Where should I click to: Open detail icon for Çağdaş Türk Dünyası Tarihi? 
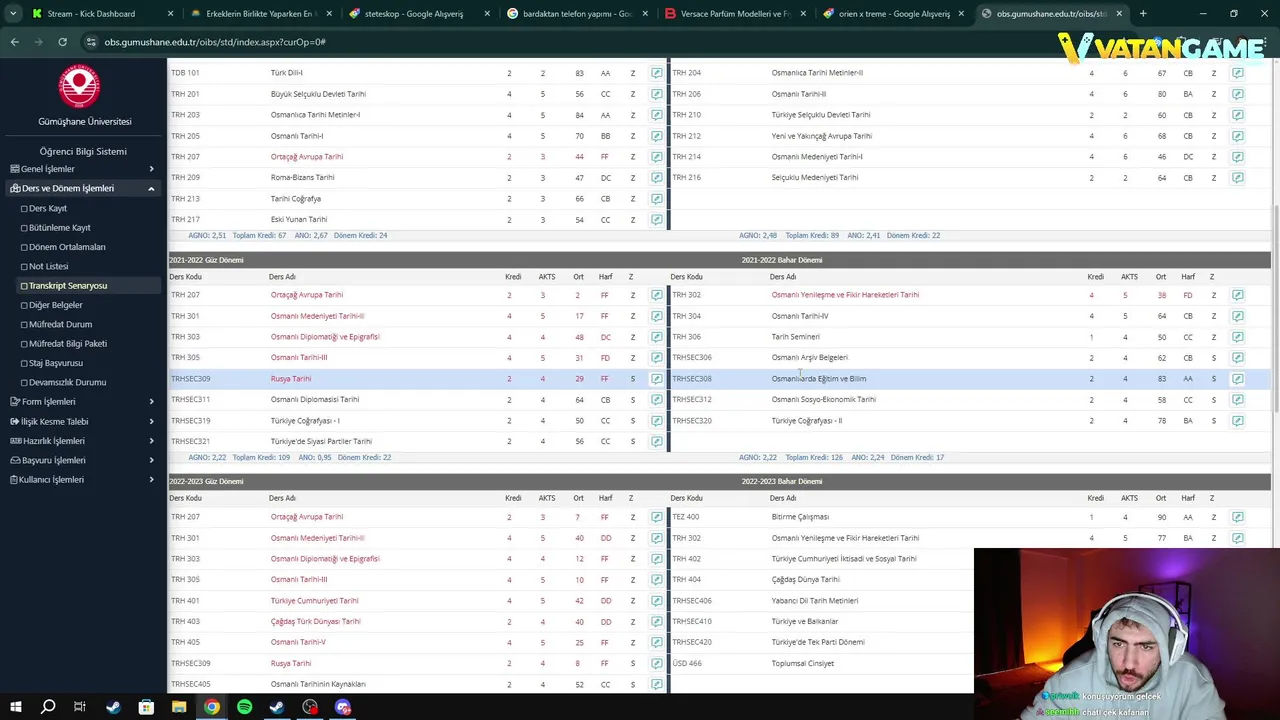[656, 622]
